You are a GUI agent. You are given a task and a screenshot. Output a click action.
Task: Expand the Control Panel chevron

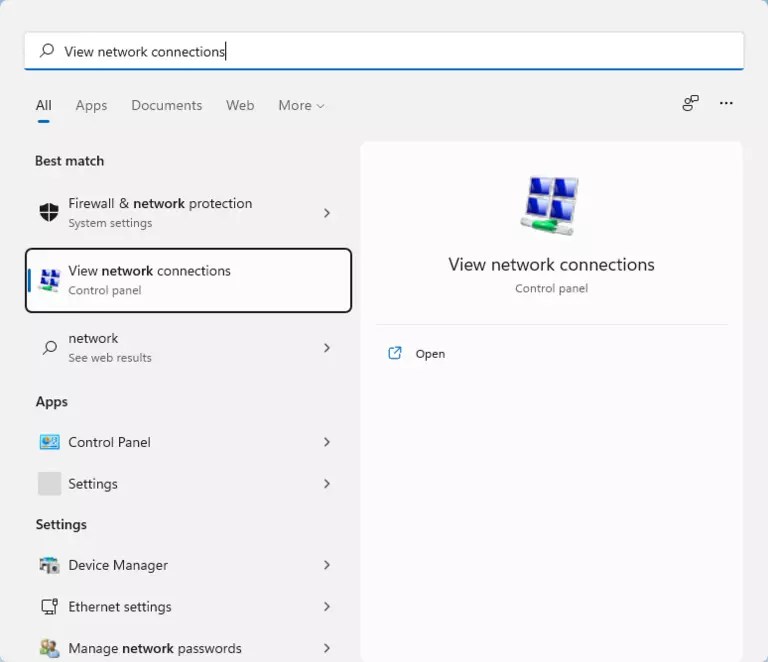pos(327,442)
